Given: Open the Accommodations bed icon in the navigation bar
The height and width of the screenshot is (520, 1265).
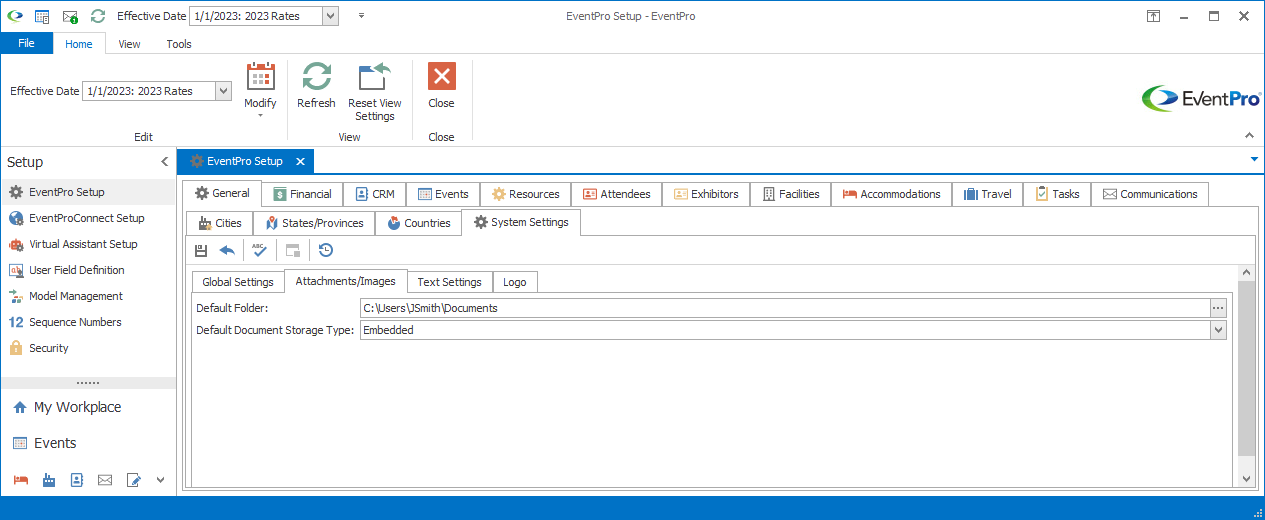Looking at the screenshot, I should coord(21,481).
